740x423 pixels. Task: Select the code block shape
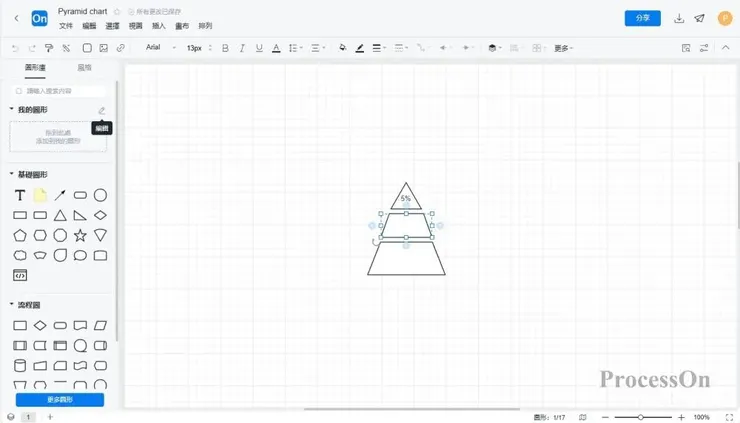click(20, 275)
